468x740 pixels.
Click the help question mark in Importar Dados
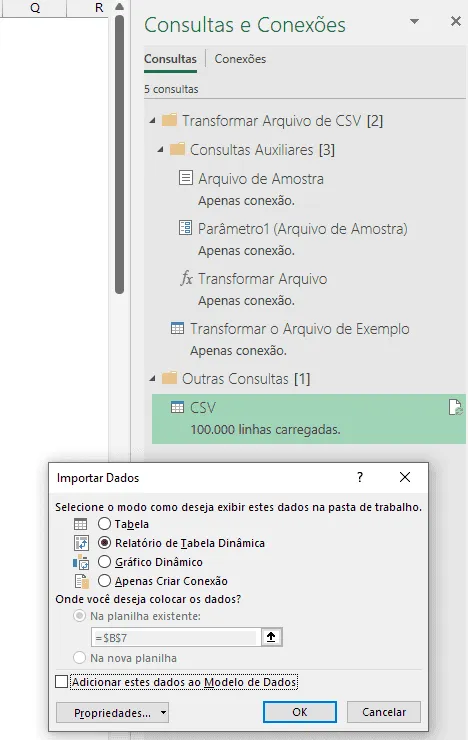(360, 477)
